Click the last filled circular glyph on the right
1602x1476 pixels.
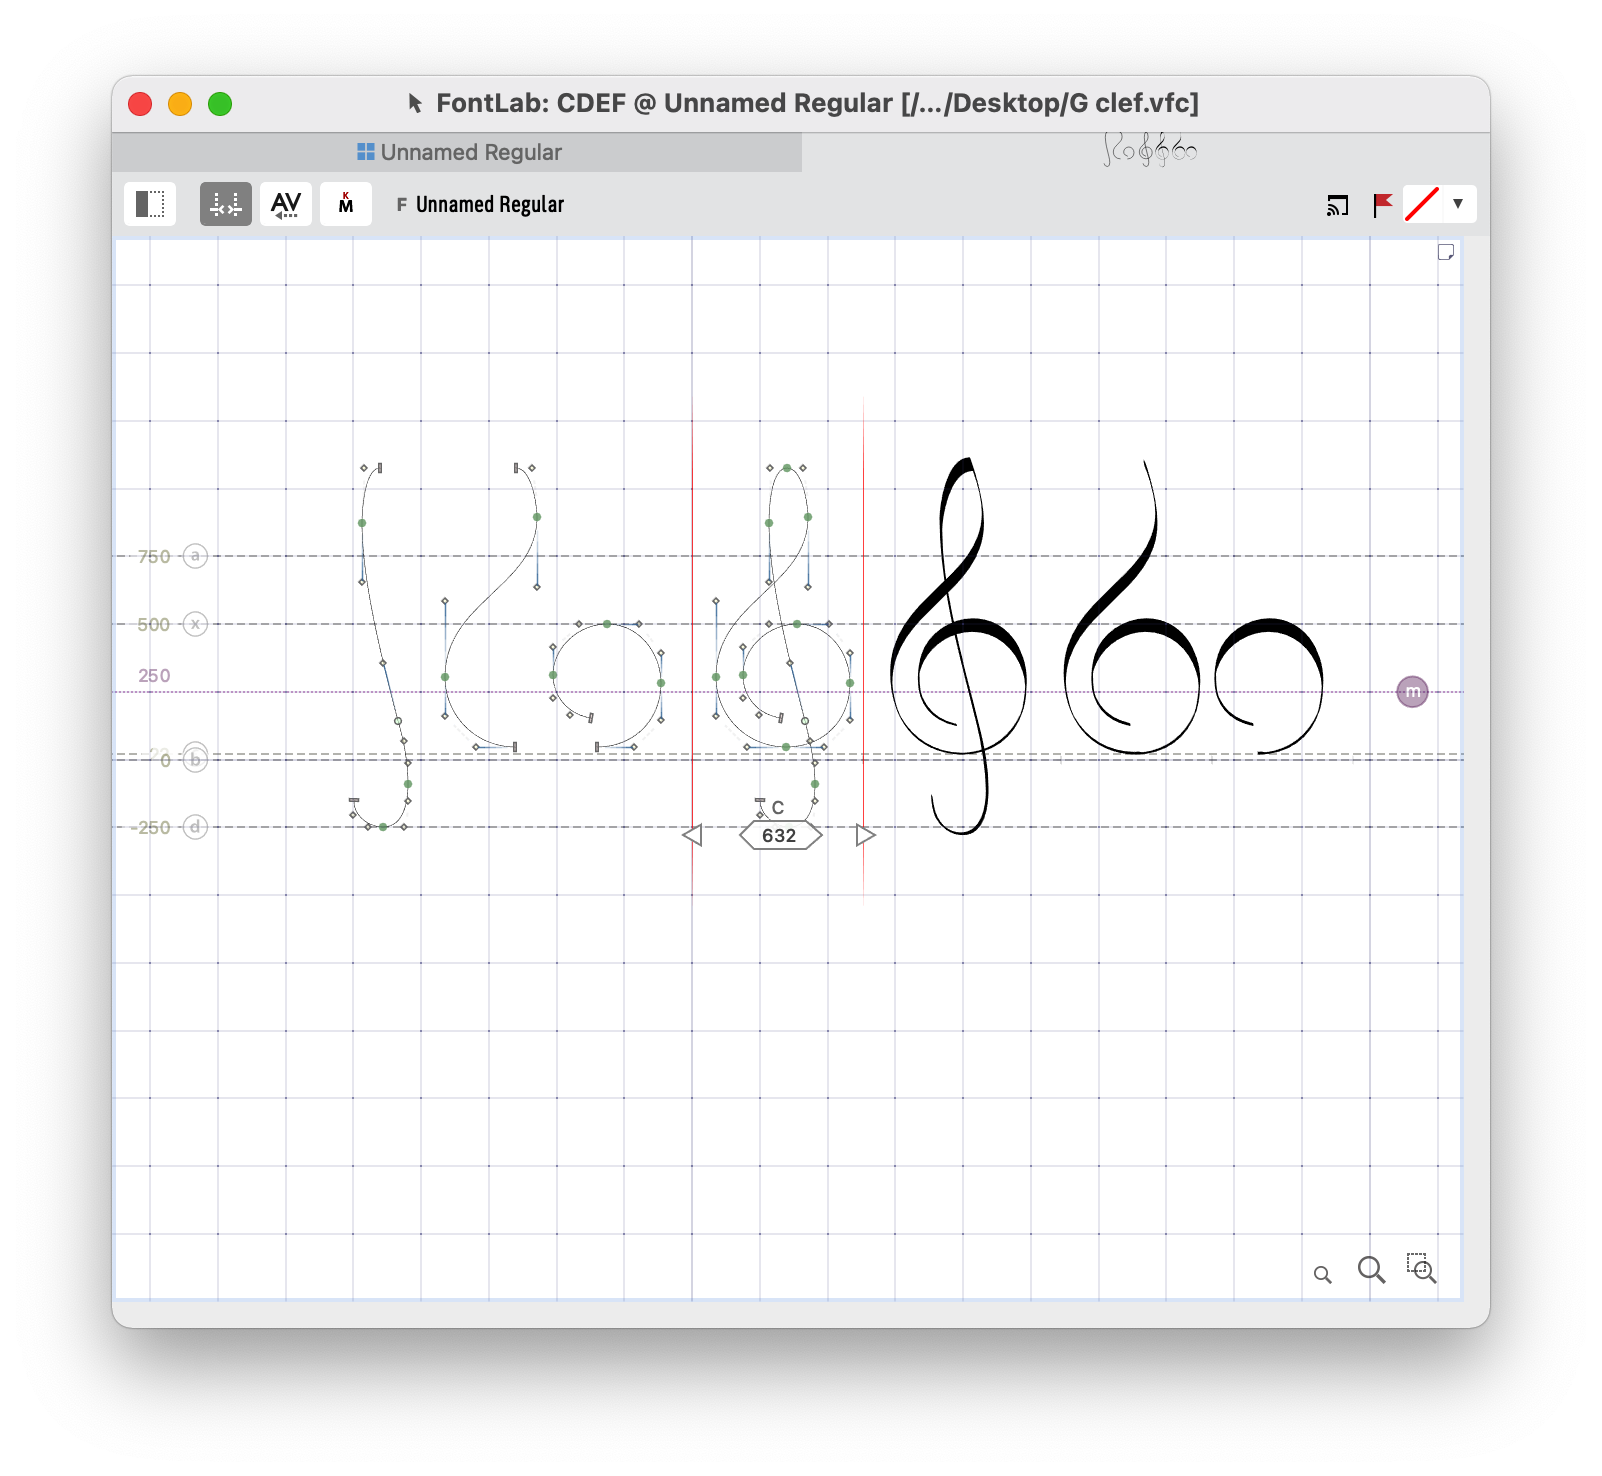click(1269, 686)
